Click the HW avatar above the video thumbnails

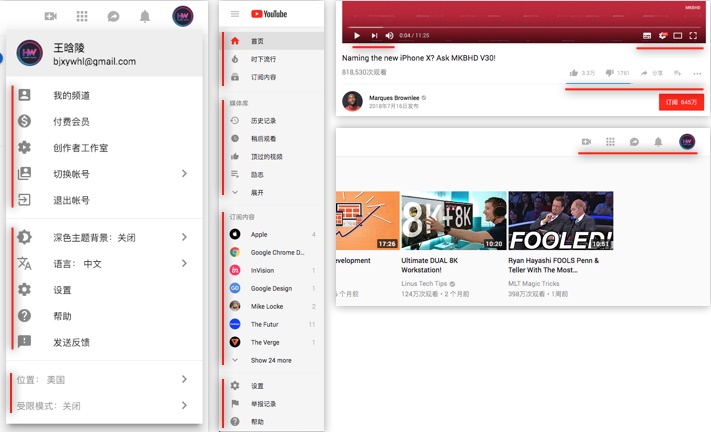tap(687, 142)
